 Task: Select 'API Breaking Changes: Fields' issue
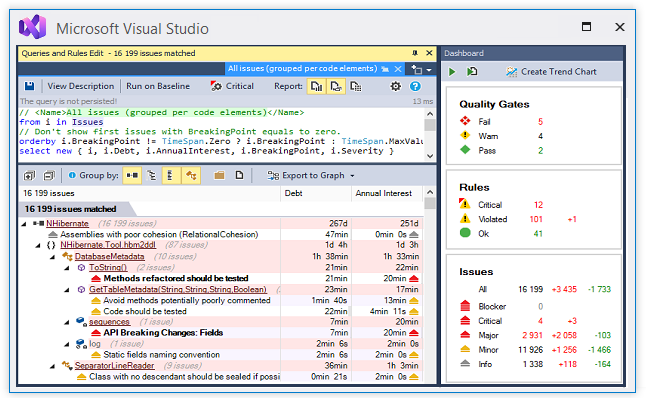[163, 332]
